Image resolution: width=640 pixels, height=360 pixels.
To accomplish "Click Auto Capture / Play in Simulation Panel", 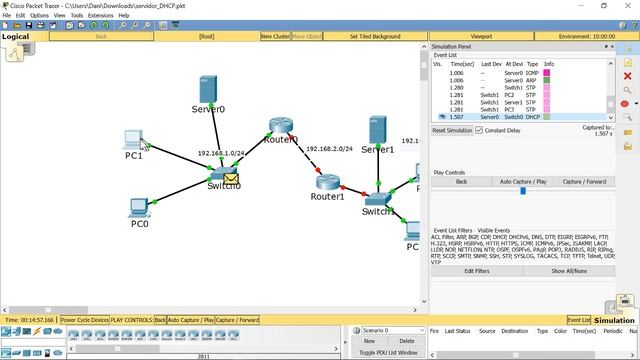I will (x=523, y=182).
